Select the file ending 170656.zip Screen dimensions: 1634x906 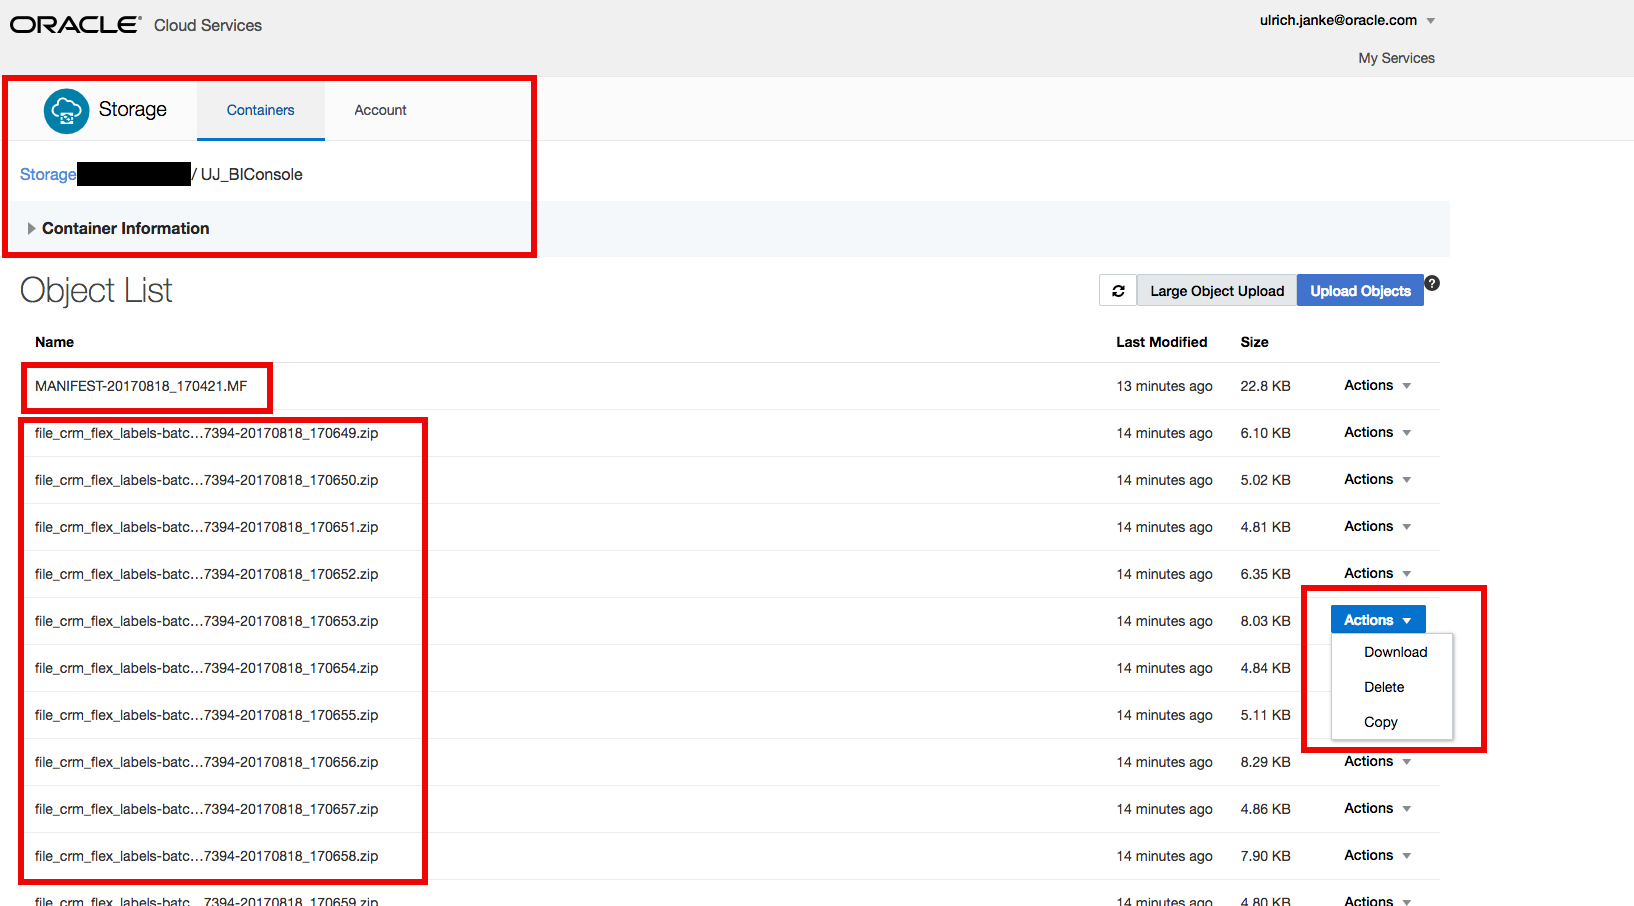(x=206, y=762)
